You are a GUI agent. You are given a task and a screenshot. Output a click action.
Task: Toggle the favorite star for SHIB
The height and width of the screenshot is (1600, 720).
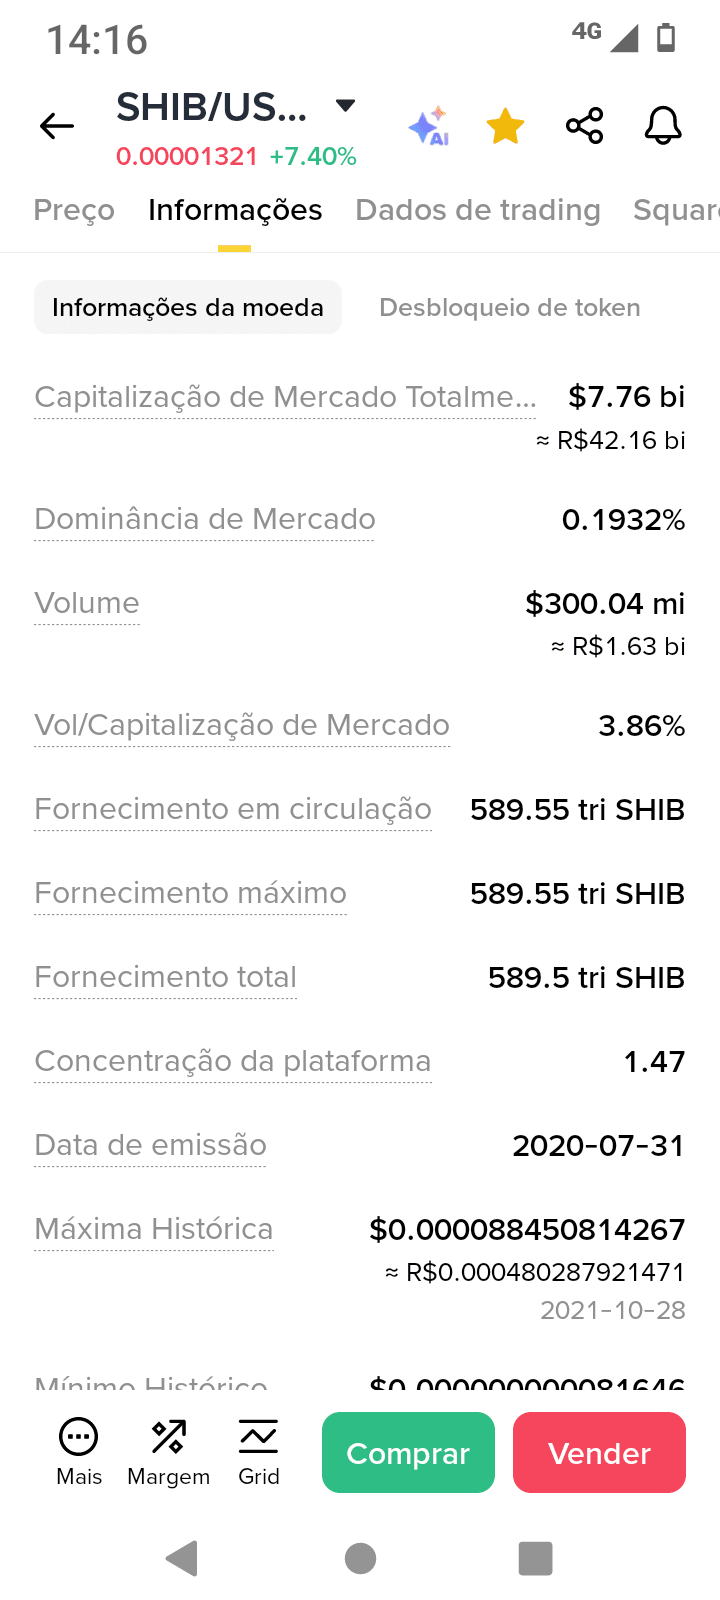coord(505,126)
